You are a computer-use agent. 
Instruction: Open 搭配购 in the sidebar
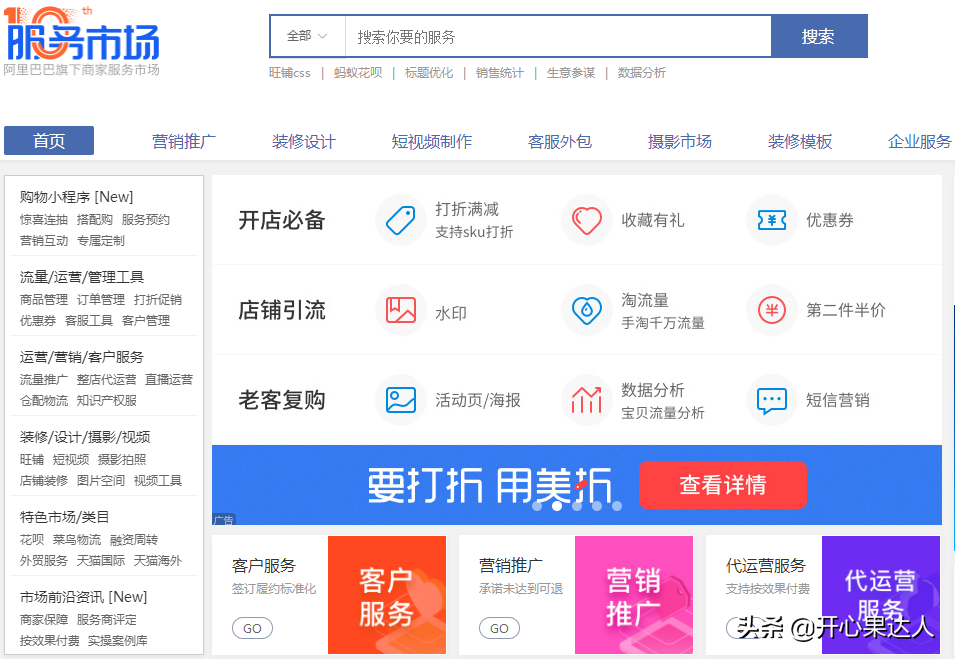[x=94, y=220]
